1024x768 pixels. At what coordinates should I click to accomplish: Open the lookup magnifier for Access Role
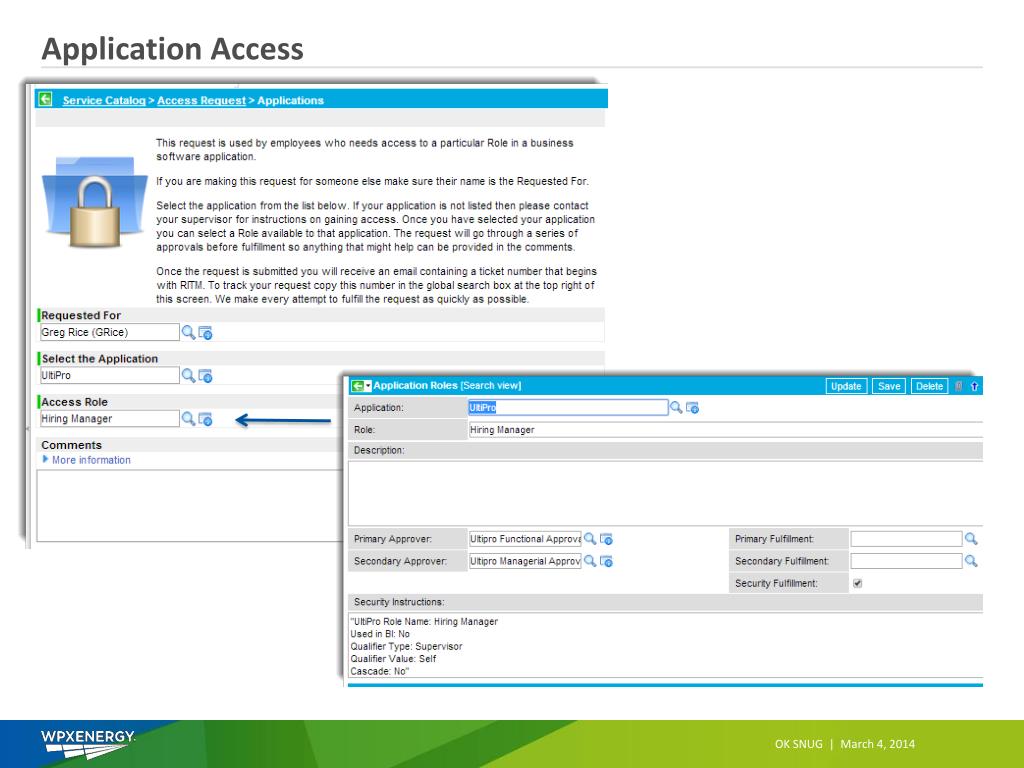[x=188, y=419]
